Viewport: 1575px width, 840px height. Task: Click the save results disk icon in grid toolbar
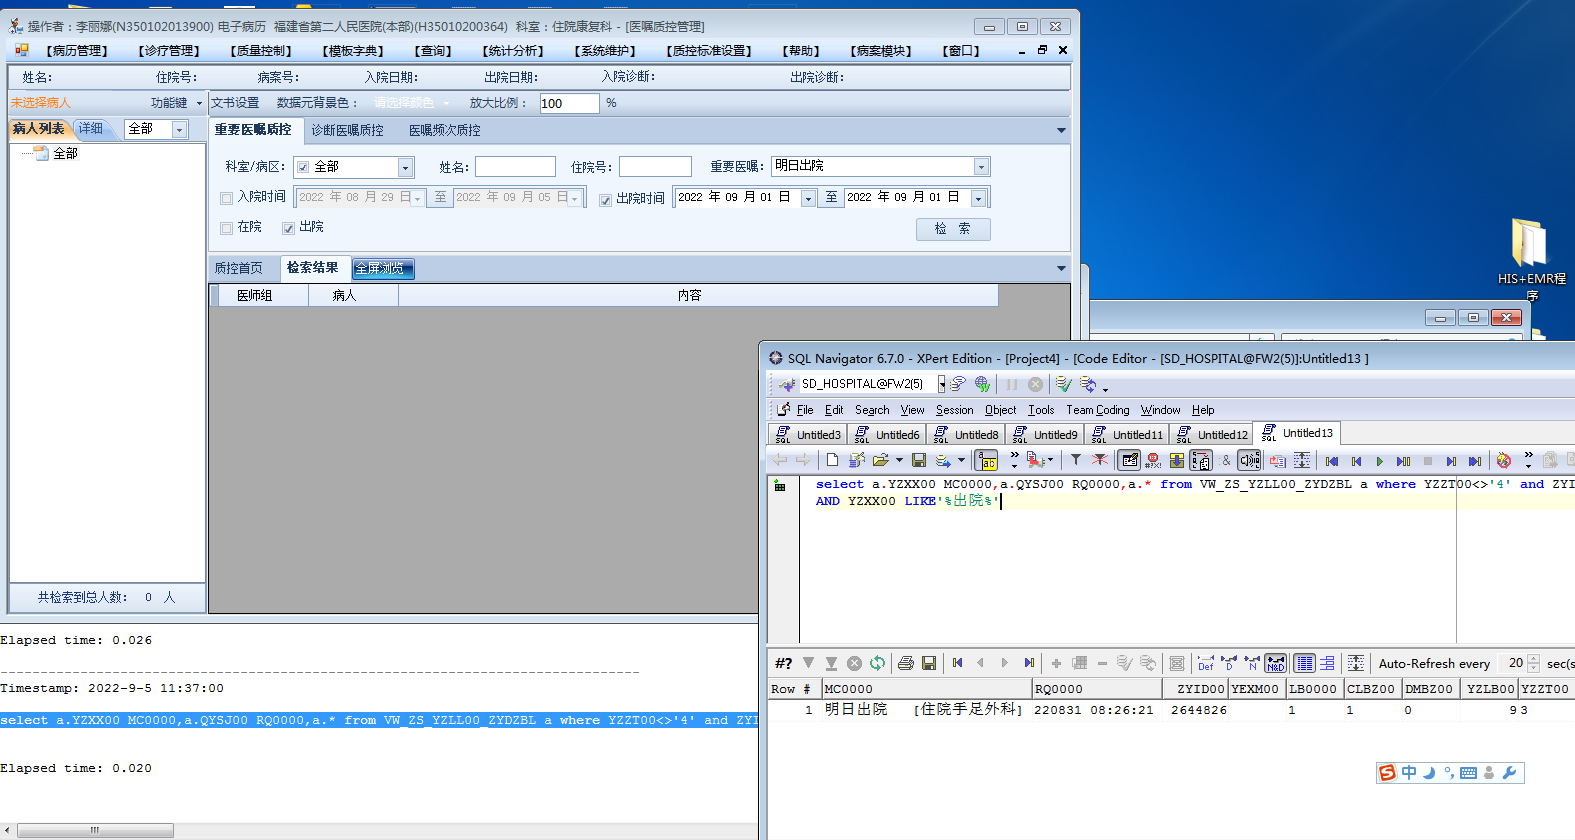[929, 663]
